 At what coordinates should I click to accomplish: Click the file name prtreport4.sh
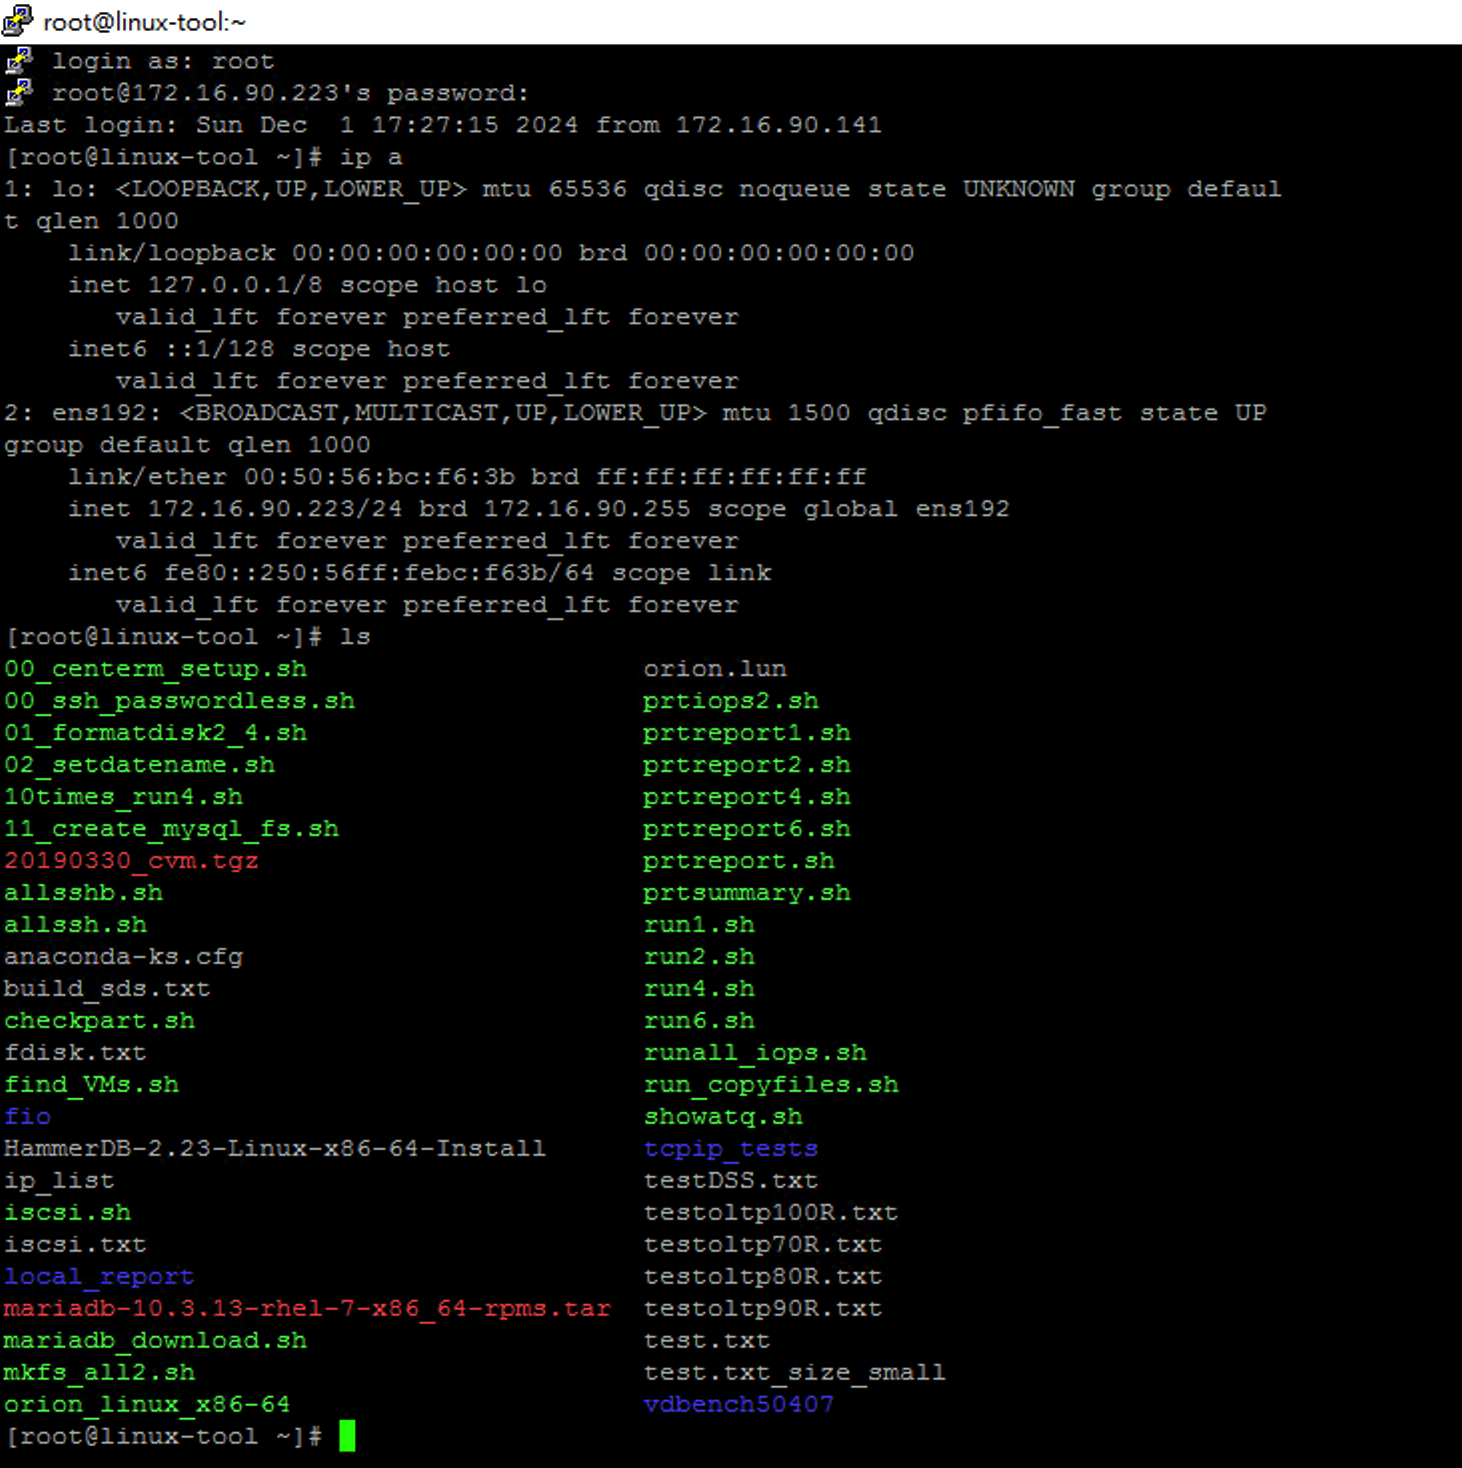(747, 797)
